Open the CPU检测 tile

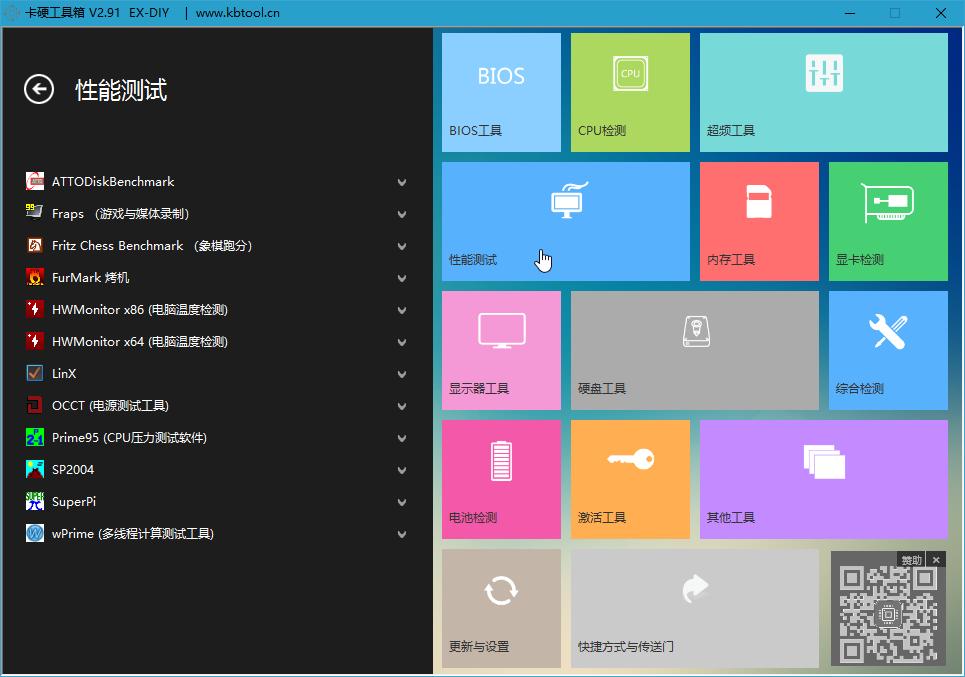(629, 92)
